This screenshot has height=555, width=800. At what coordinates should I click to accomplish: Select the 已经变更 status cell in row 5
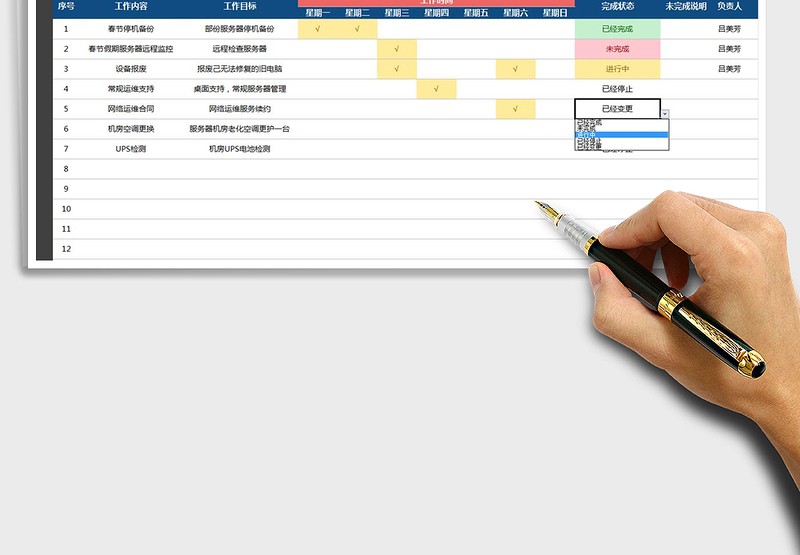(617, 109)
